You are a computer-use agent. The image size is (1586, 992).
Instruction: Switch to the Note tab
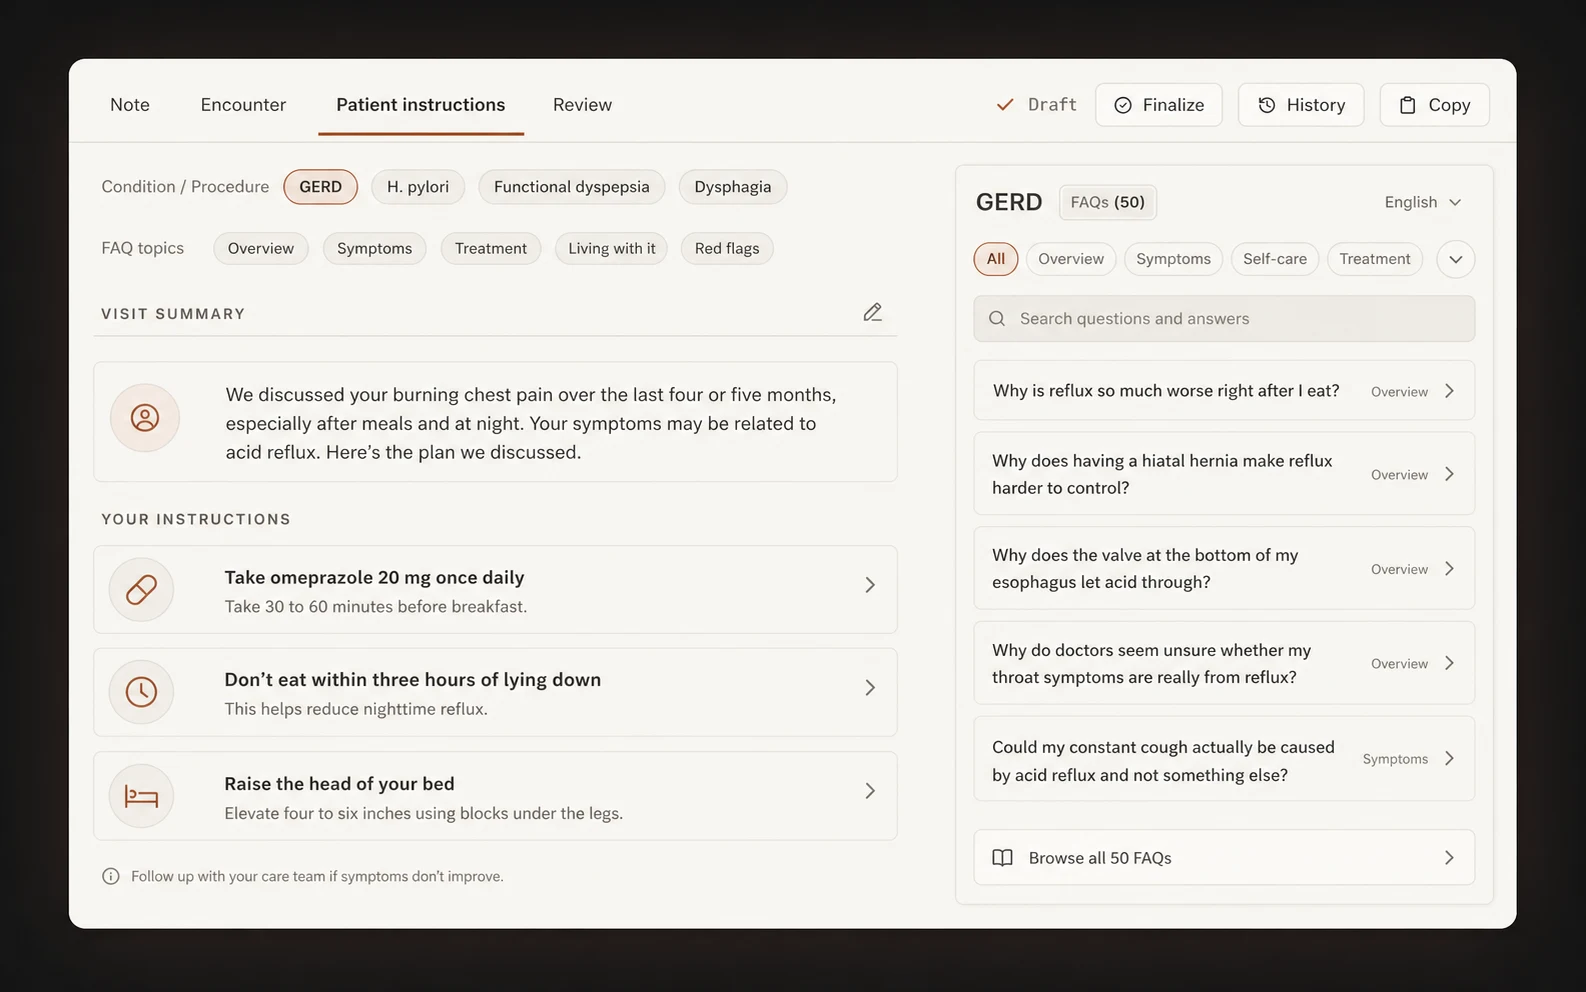pos(130,105)
